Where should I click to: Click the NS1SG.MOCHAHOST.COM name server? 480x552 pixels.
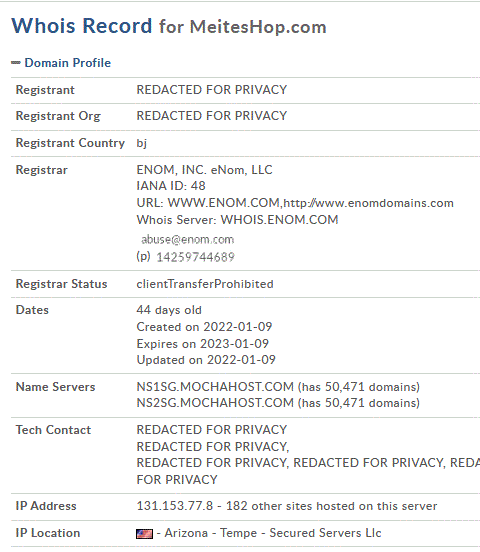[215, 387]
